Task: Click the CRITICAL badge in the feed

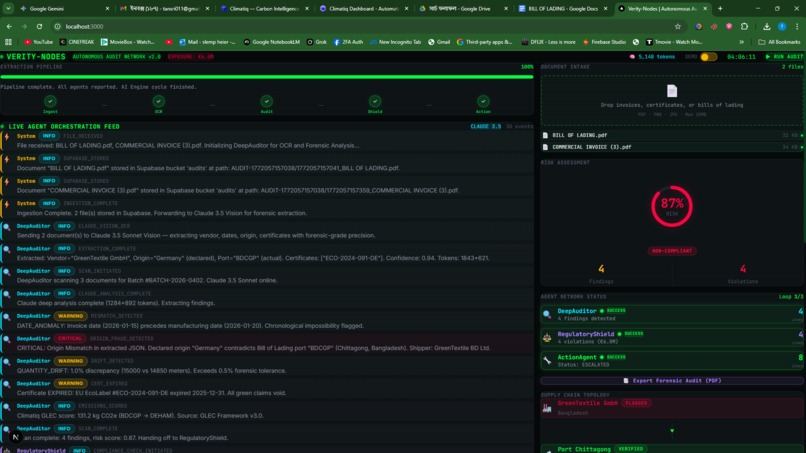Action: tap(69, 338)
